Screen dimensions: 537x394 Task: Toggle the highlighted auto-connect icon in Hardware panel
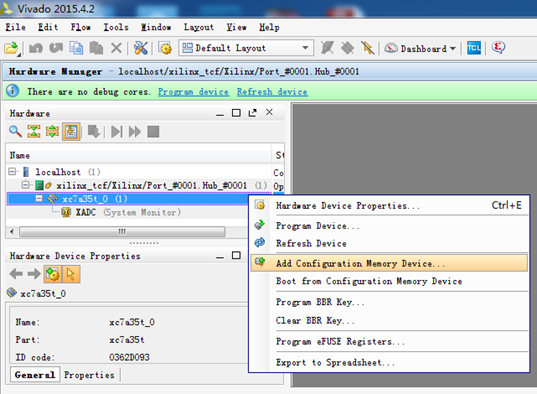pos(71,132)
